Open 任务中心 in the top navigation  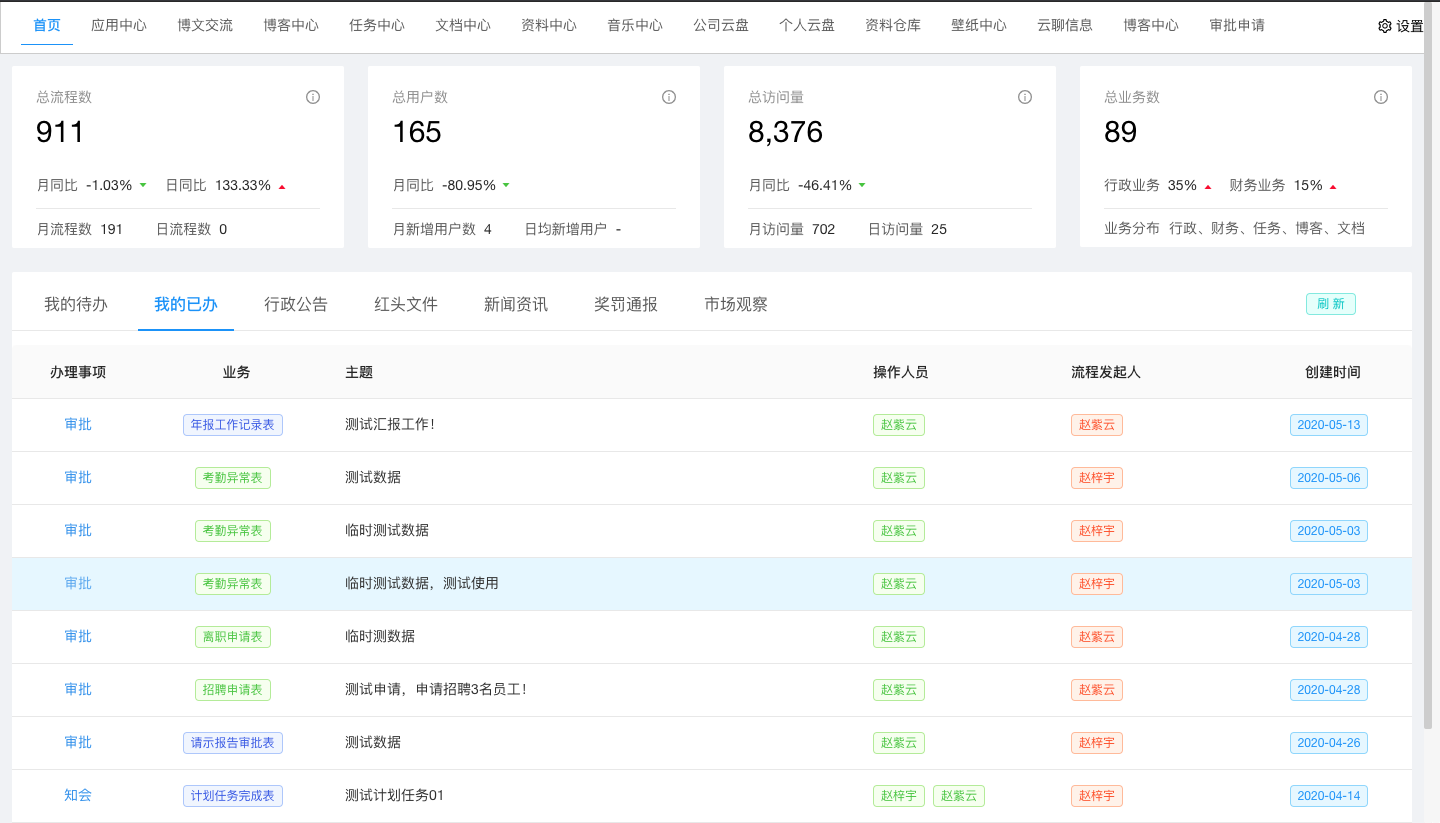(377, 25)
